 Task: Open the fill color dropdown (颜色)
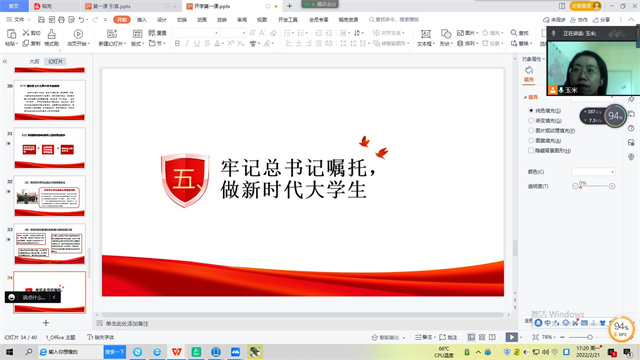[x=593, y=172]
